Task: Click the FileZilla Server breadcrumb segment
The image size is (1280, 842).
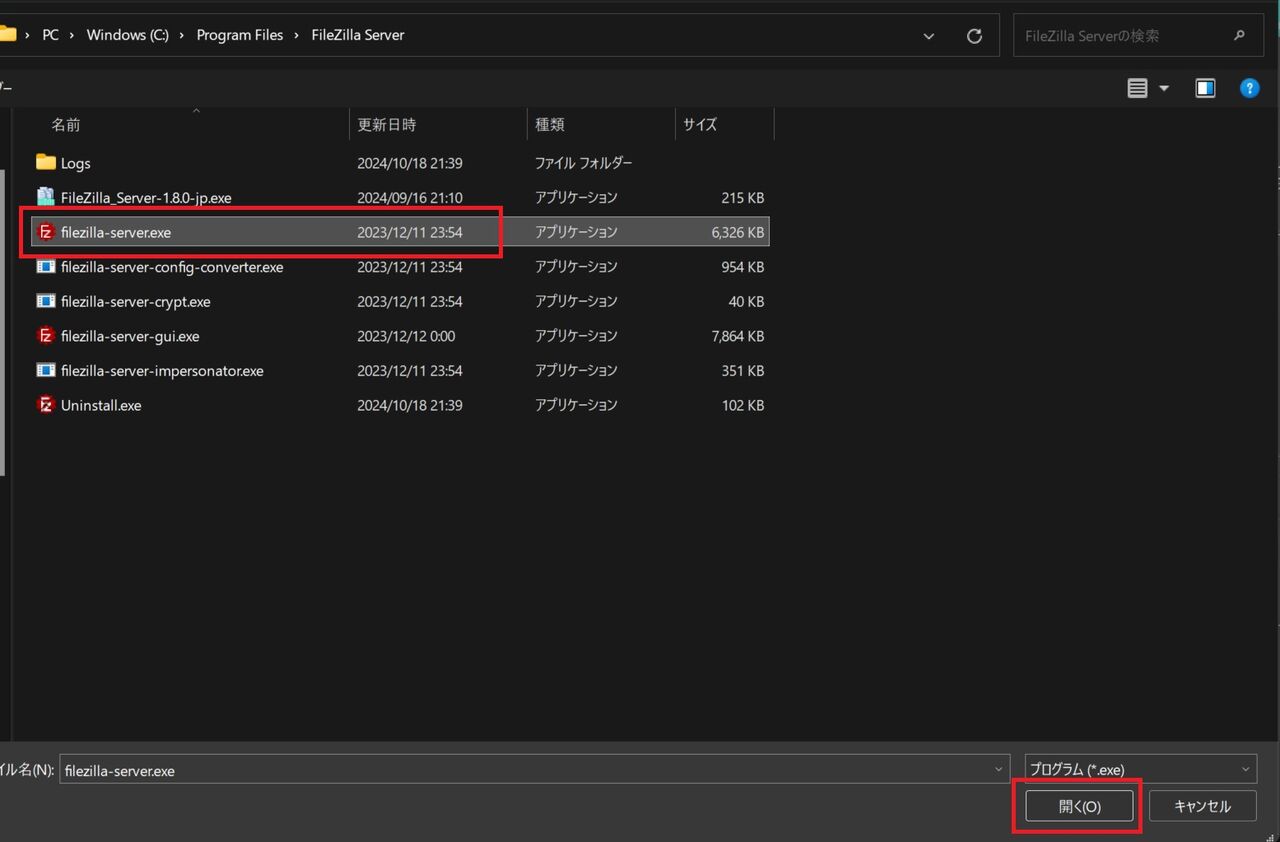Action: [358, 35]
